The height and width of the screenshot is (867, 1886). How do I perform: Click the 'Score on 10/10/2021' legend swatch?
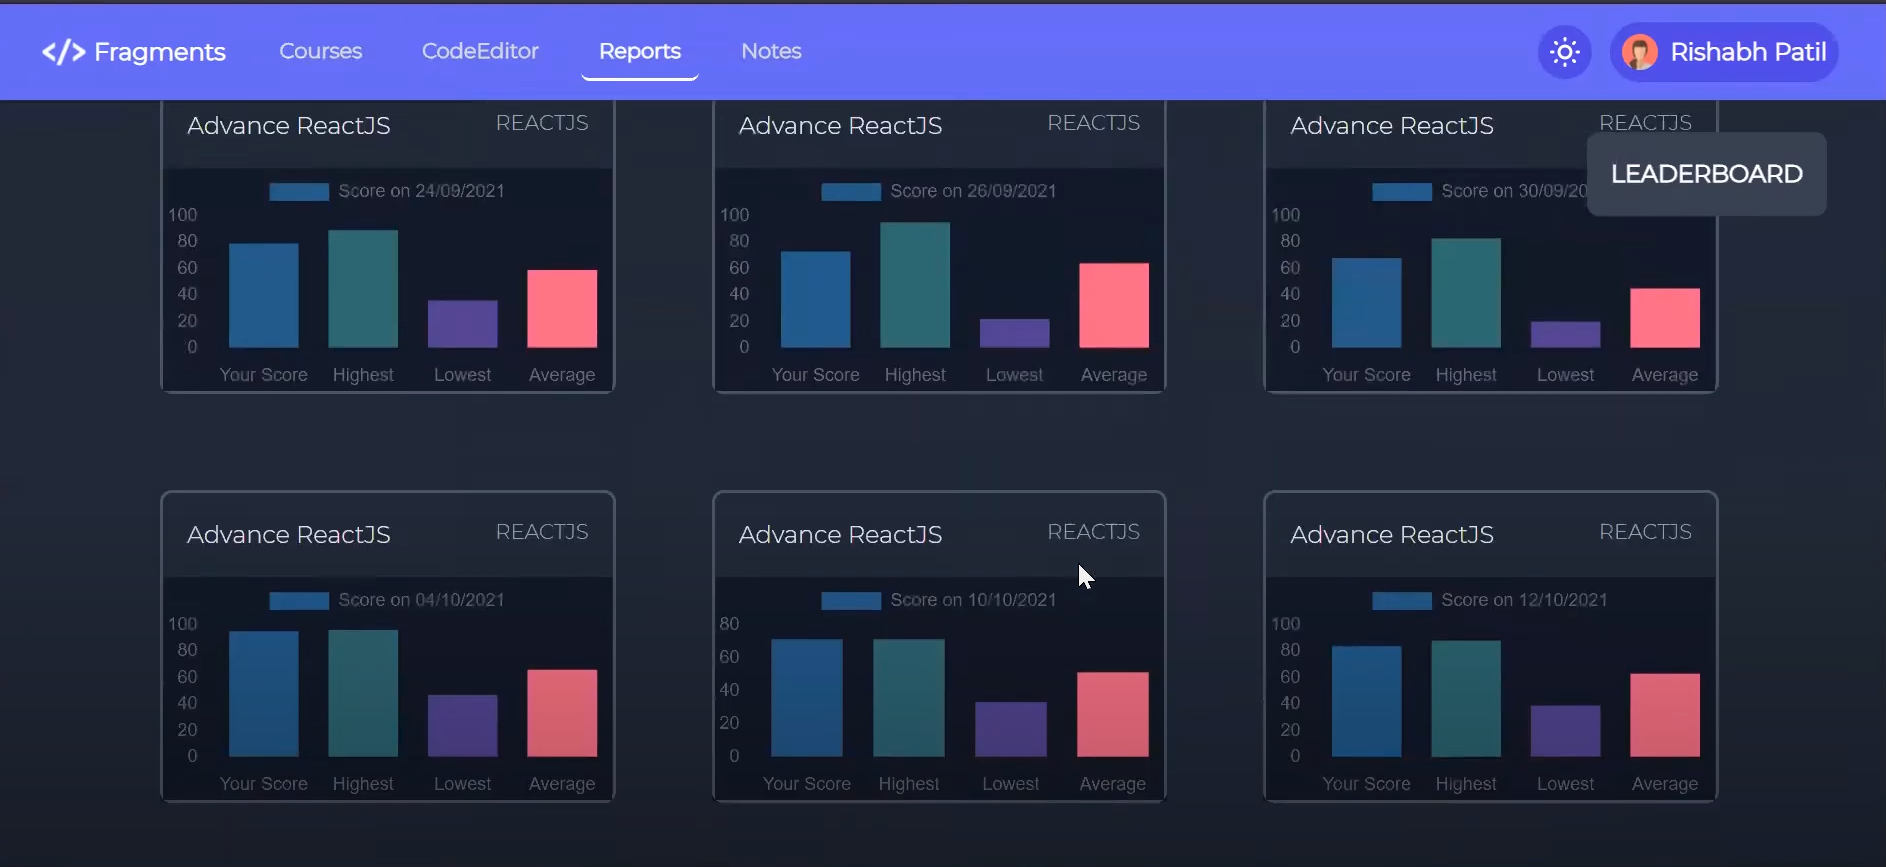point(851,601)
